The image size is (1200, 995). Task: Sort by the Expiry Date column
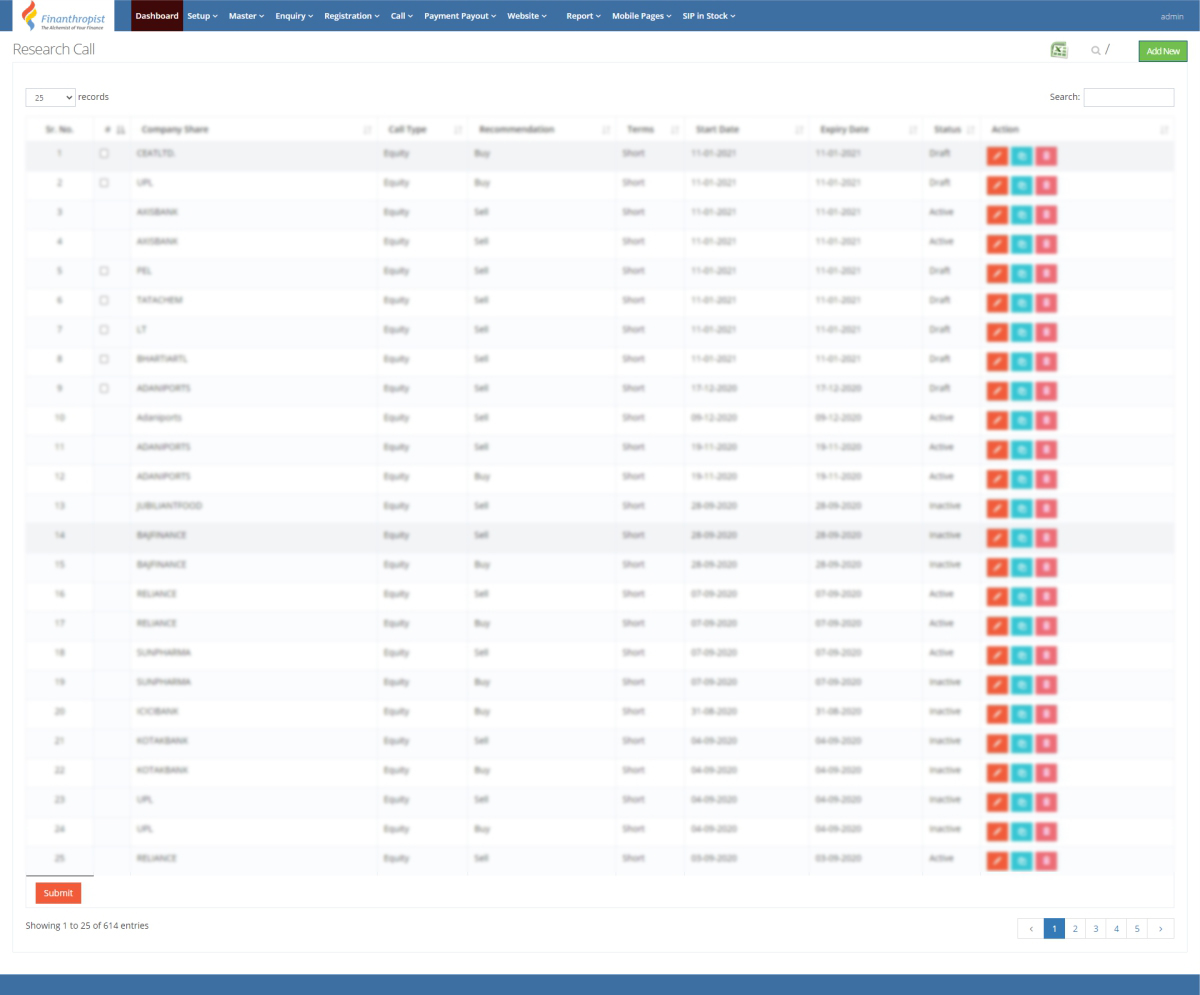point(864,129)
